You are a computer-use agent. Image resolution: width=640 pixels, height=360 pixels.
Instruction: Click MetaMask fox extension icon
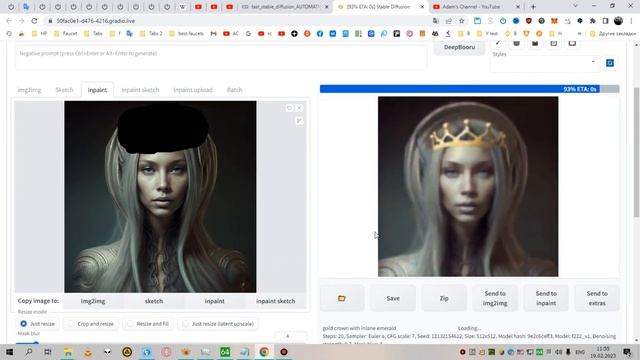click(x=554, y=21)
